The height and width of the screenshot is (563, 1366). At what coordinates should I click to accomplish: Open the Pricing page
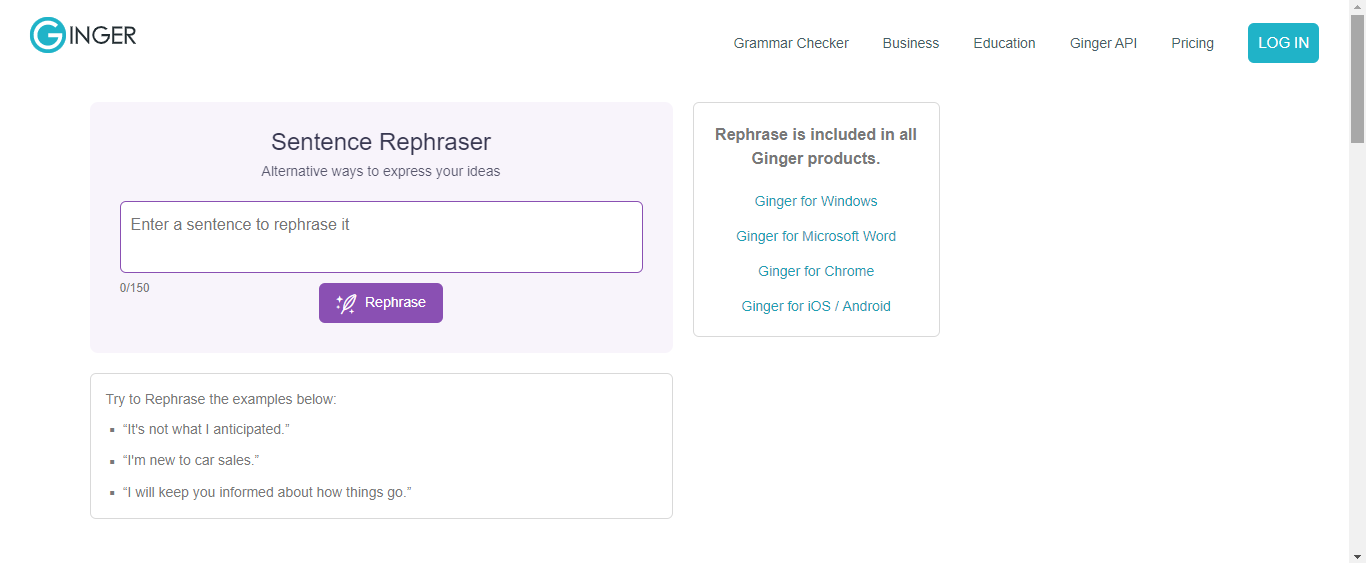pyautogui.click(x=1192, y=43)
